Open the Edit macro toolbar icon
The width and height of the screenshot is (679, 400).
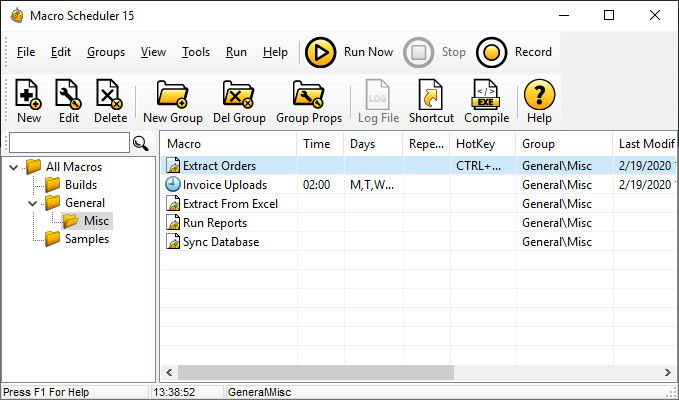point(69,95)
